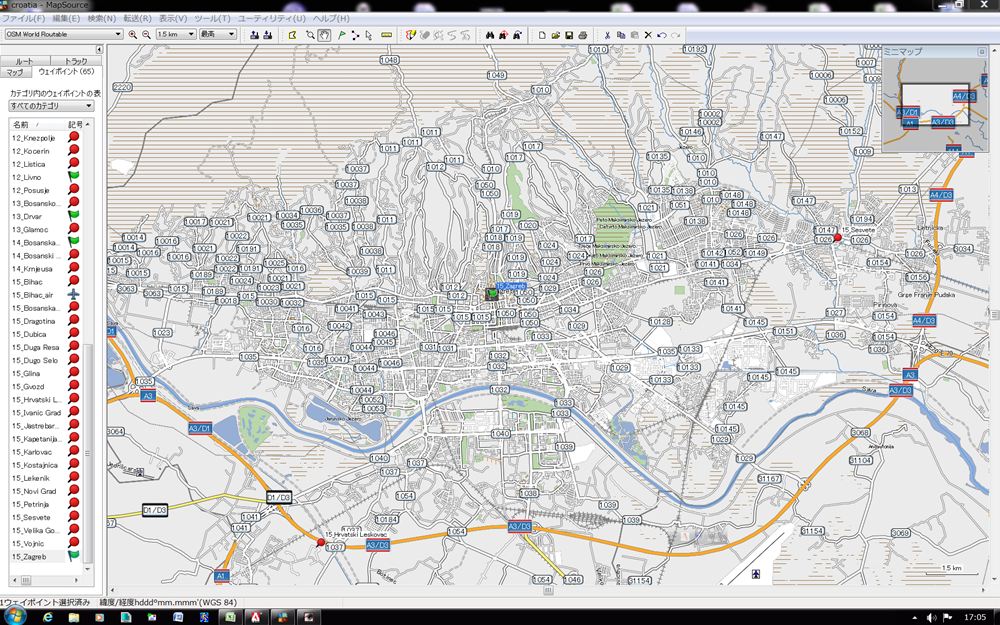Select 15_Karlovac in the waypoint list
1000x625 pixels.
35,452
